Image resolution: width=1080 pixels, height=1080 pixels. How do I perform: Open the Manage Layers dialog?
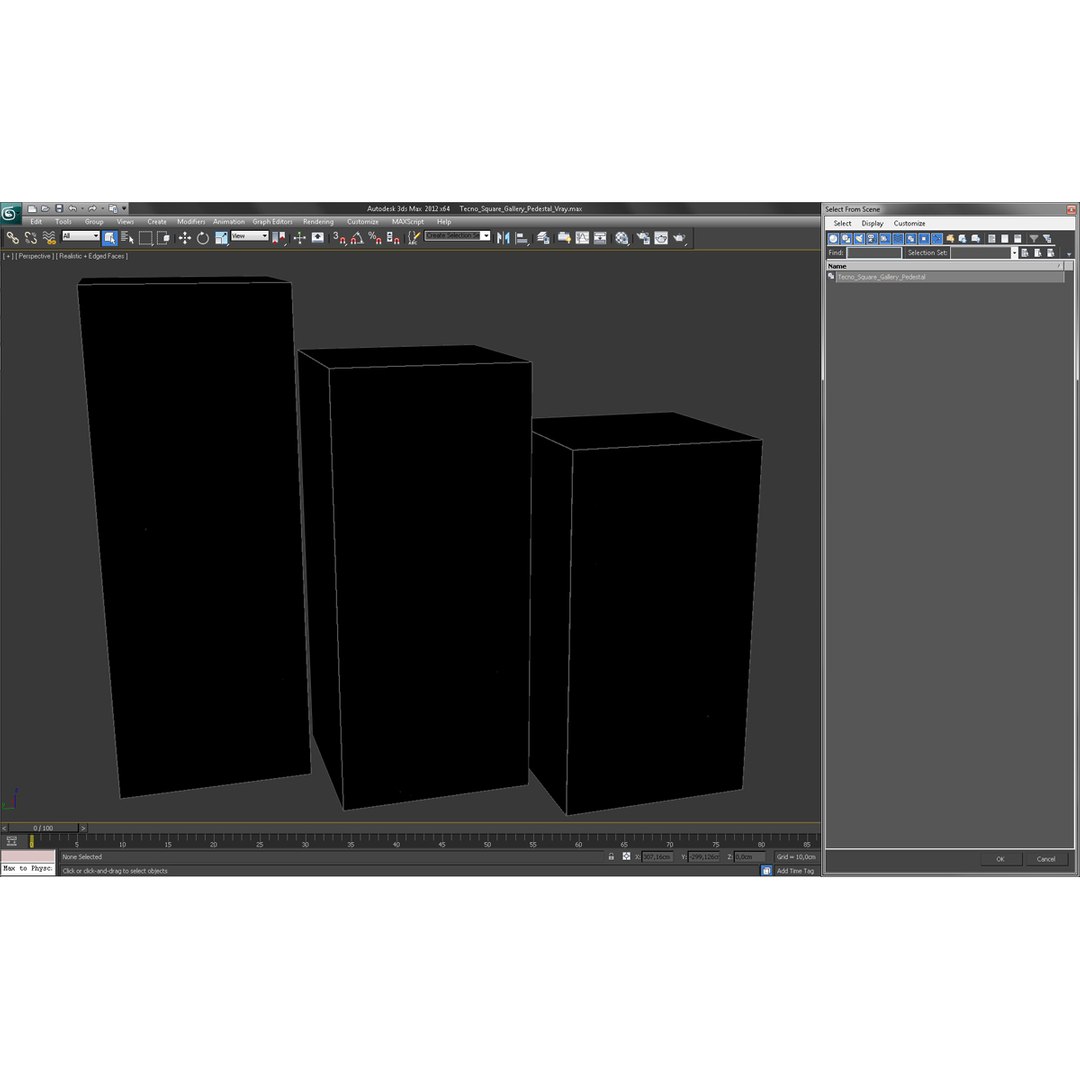[543, 238]
